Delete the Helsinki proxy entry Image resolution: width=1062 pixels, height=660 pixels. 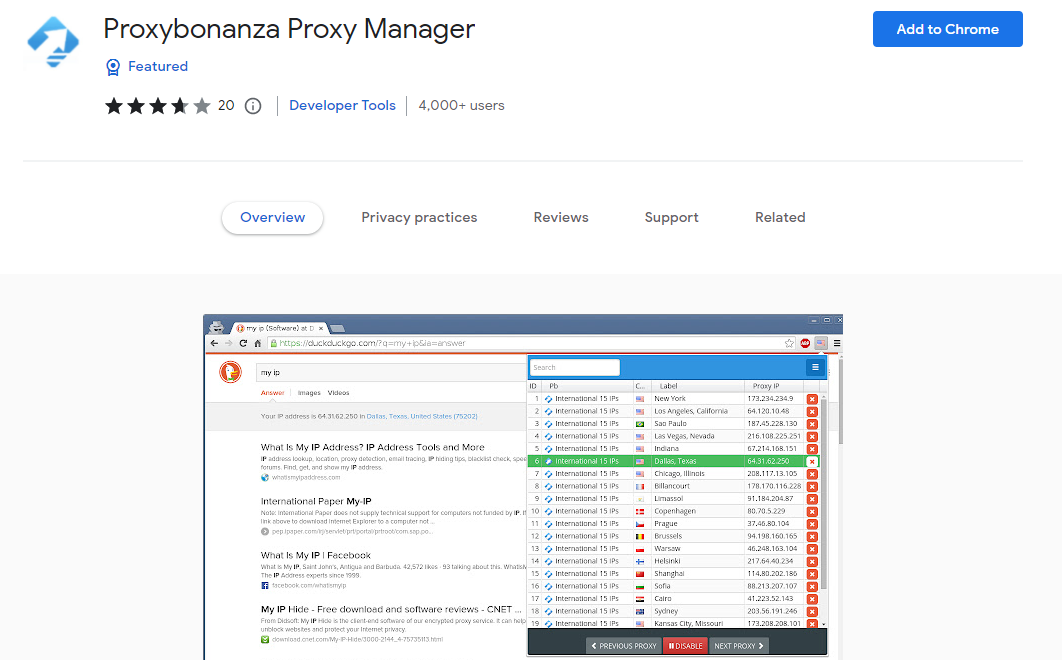coord(812,562)
